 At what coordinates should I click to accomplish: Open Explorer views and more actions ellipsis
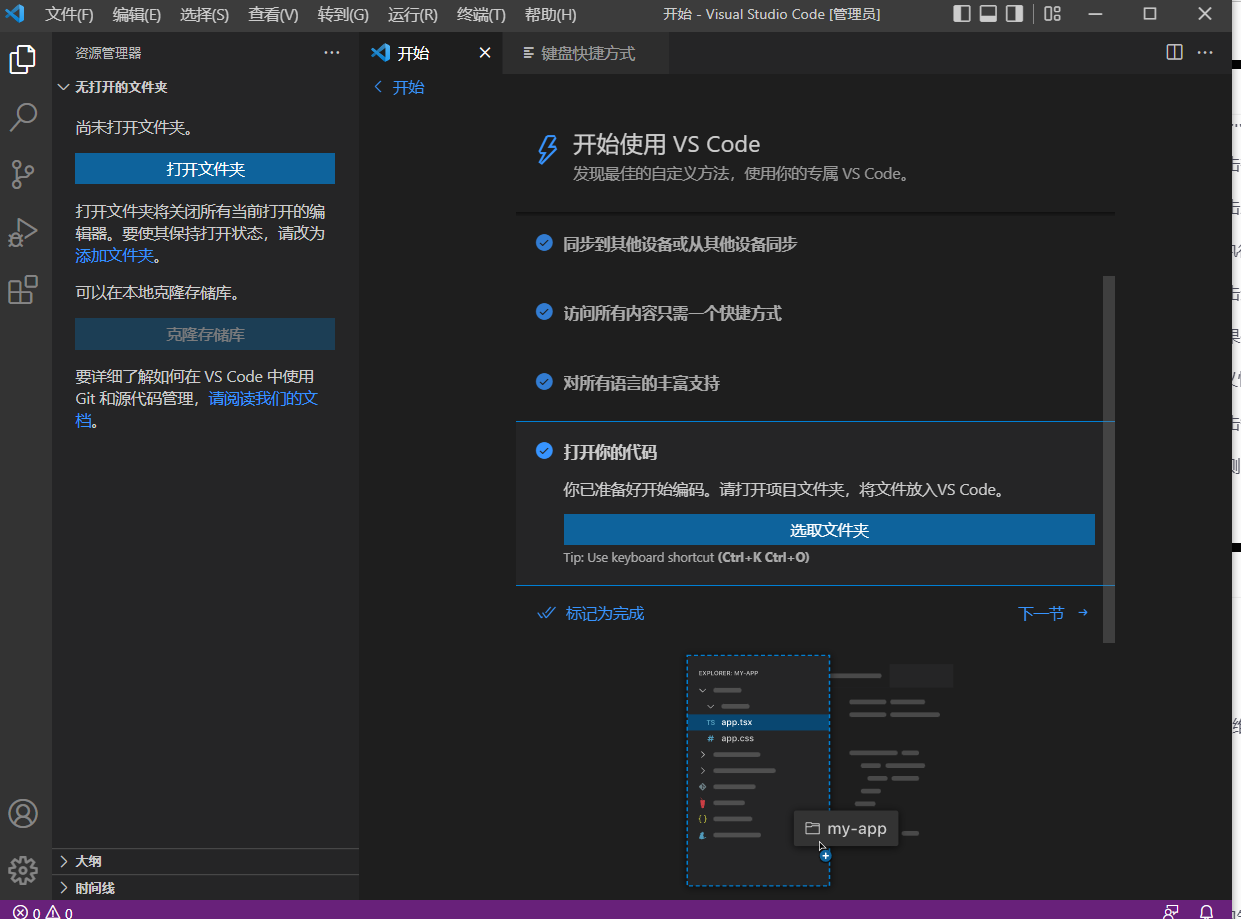point(332,53)
